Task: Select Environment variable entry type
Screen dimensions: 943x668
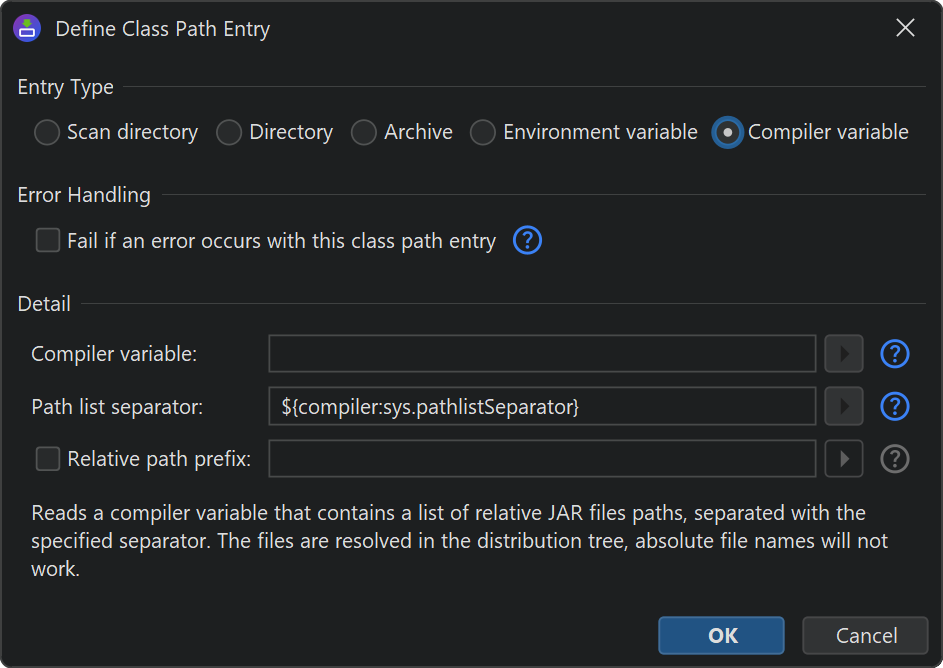Action: (x=483, y=133)
